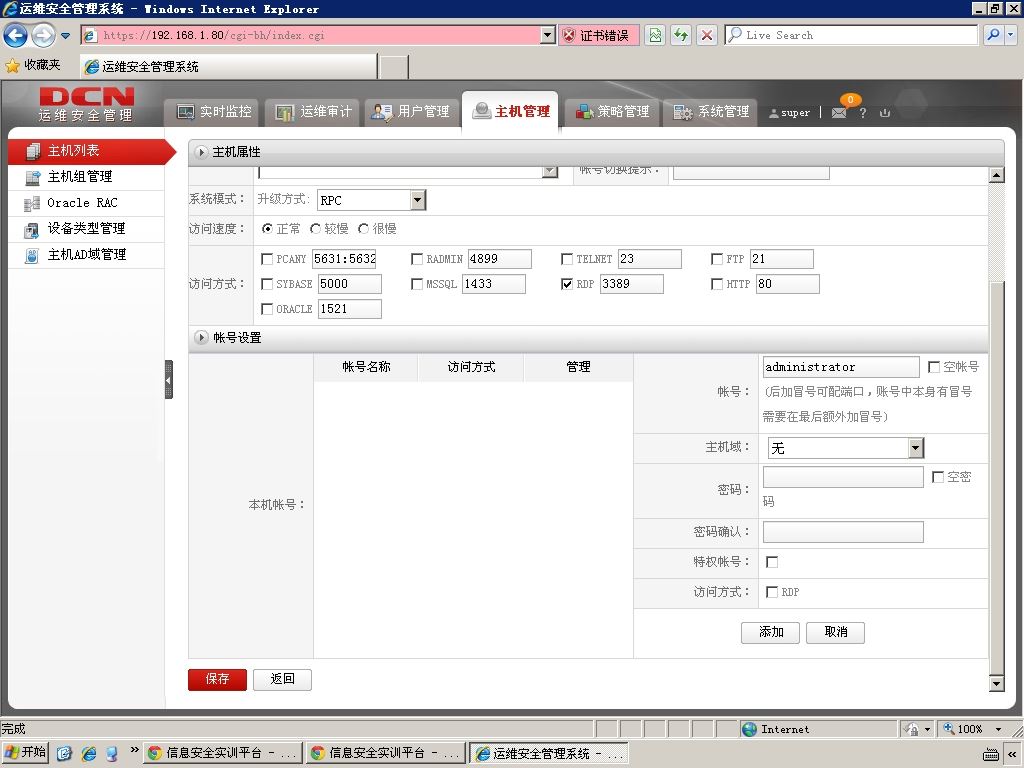Check the FTP access checkbox
Image resolution: width=1024 pixels, height=768 pixels.
click(x=716, y=259)
